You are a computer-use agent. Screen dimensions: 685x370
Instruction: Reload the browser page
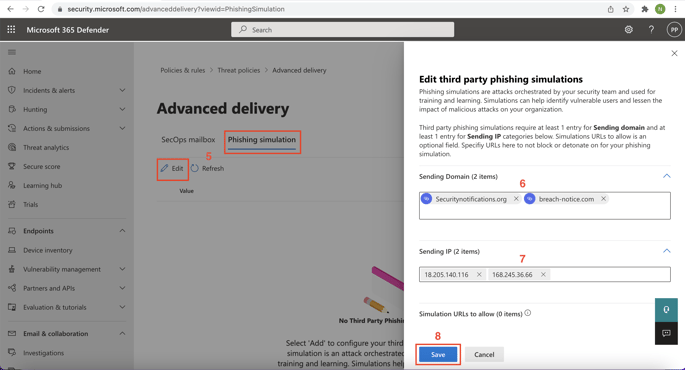(41, 9)
